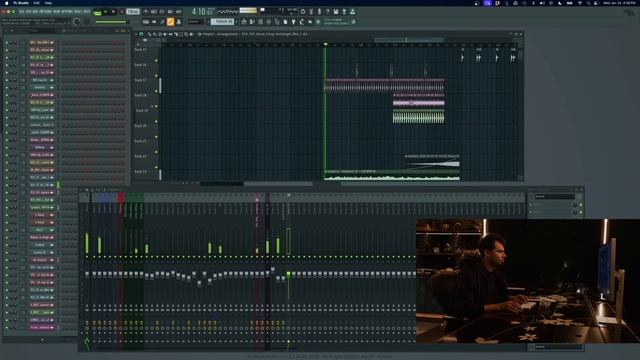Open the Piano roll view icon
The height and width of the screenshot is (360, 640).
tap(252, 22)
